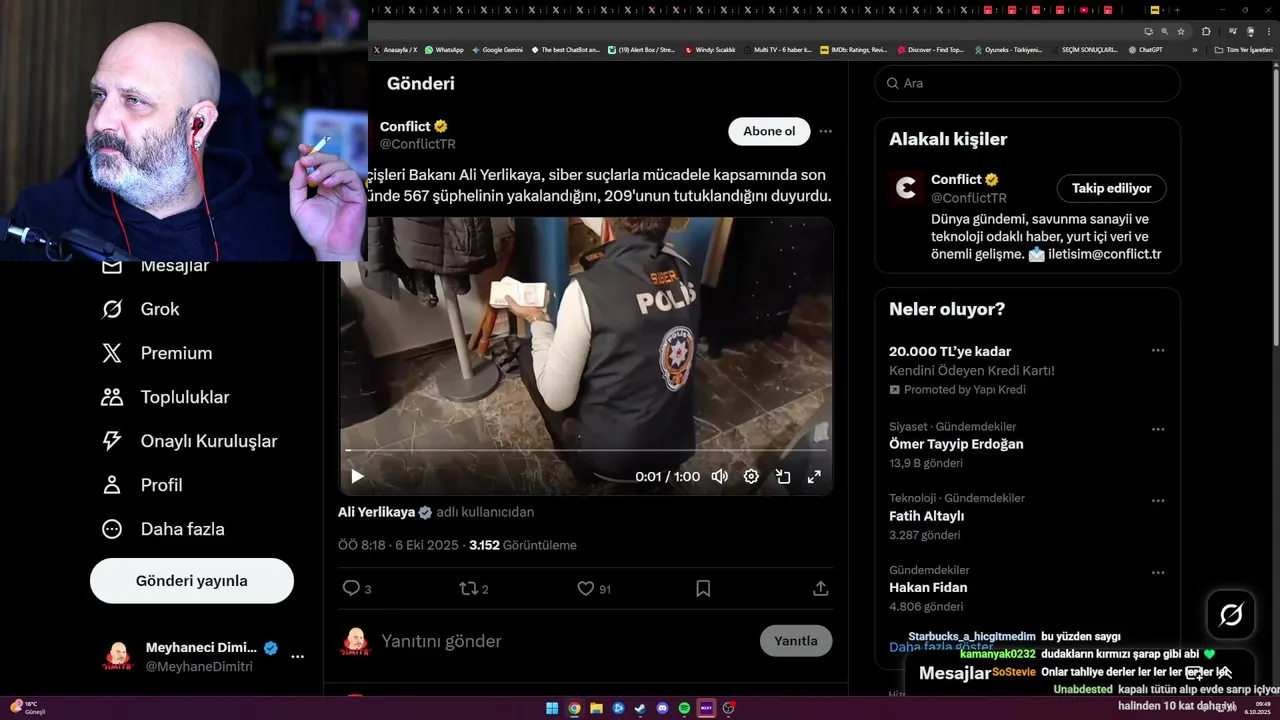Open Daha fazla circle icon in sidebar
1280x720 pixels.
coord(112,529)
